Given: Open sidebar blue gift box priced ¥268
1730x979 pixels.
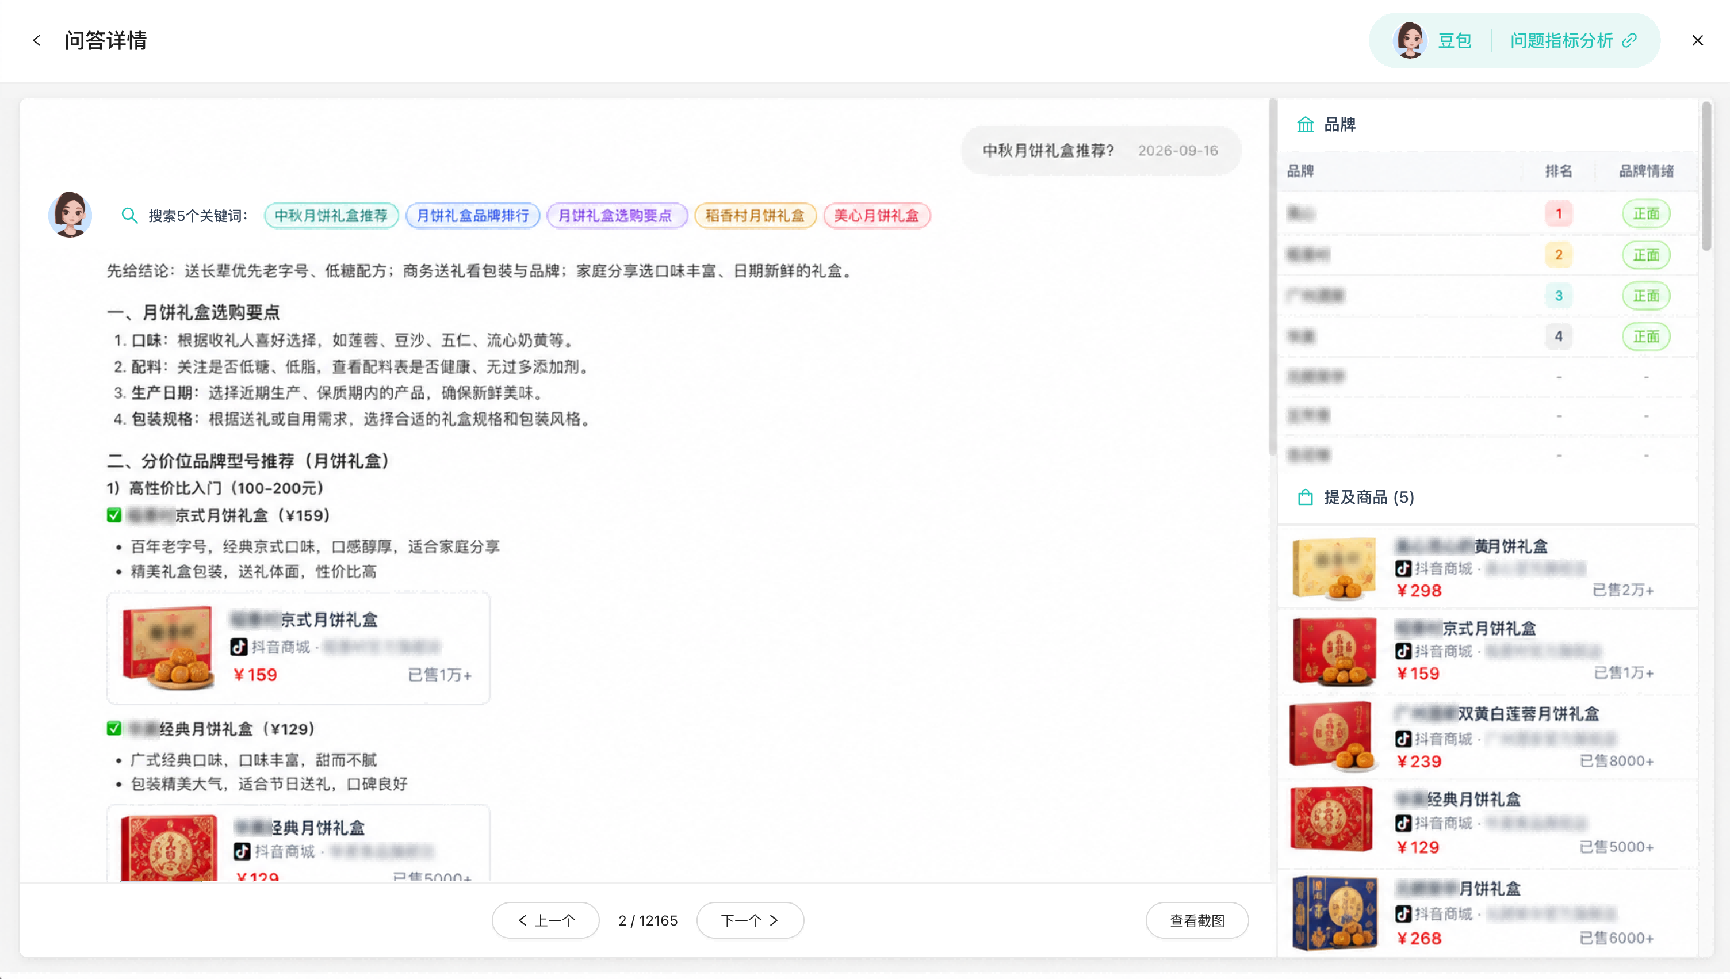Looking at the screenshot, I should (1487, 913).
